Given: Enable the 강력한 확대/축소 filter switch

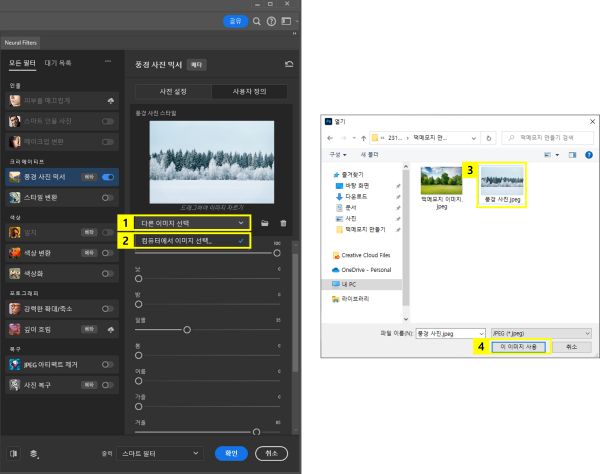Looking at the screenshot, I should (108, 309).
